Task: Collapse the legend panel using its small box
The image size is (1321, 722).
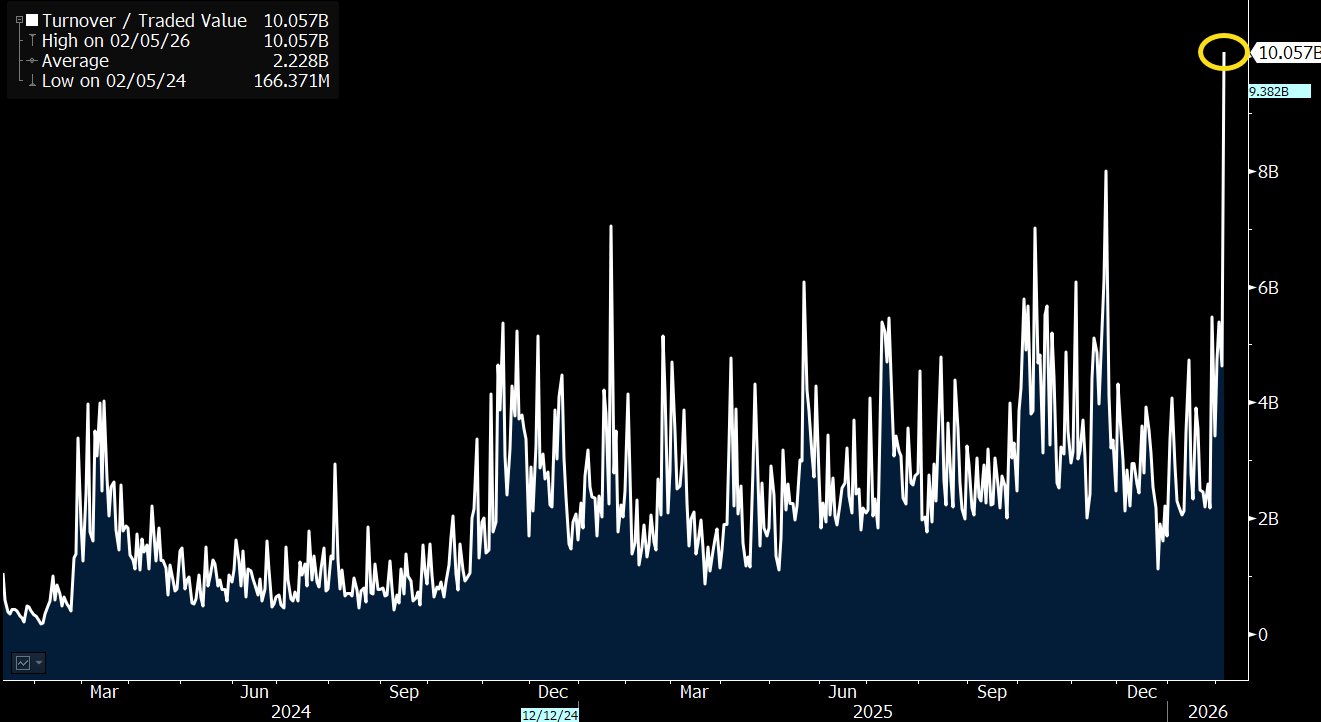Action: tap(18, 19)
